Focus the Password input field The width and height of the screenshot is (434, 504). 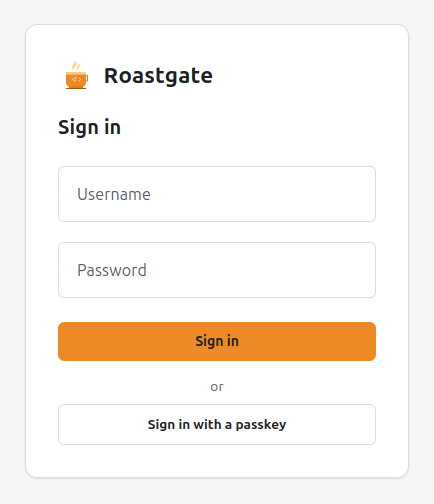pyautogui.click(x=217, y=270)
